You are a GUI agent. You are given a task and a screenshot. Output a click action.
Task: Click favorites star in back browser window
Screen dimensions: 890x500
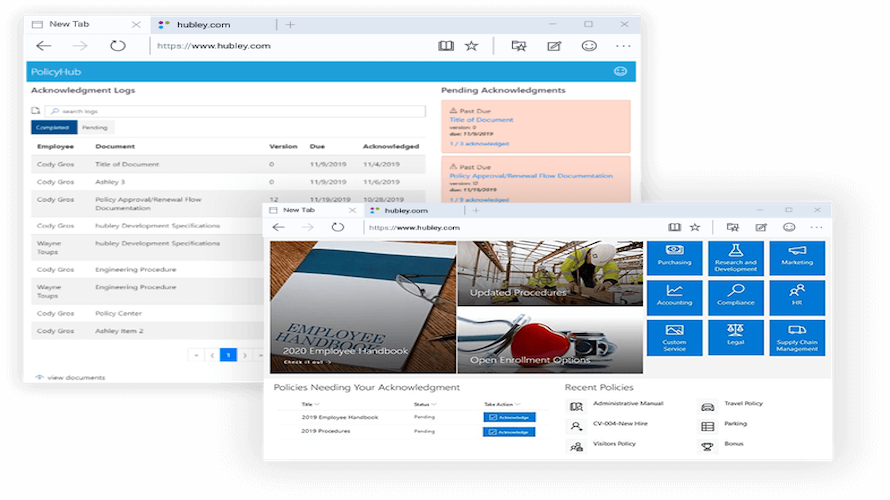coord(472,46)
